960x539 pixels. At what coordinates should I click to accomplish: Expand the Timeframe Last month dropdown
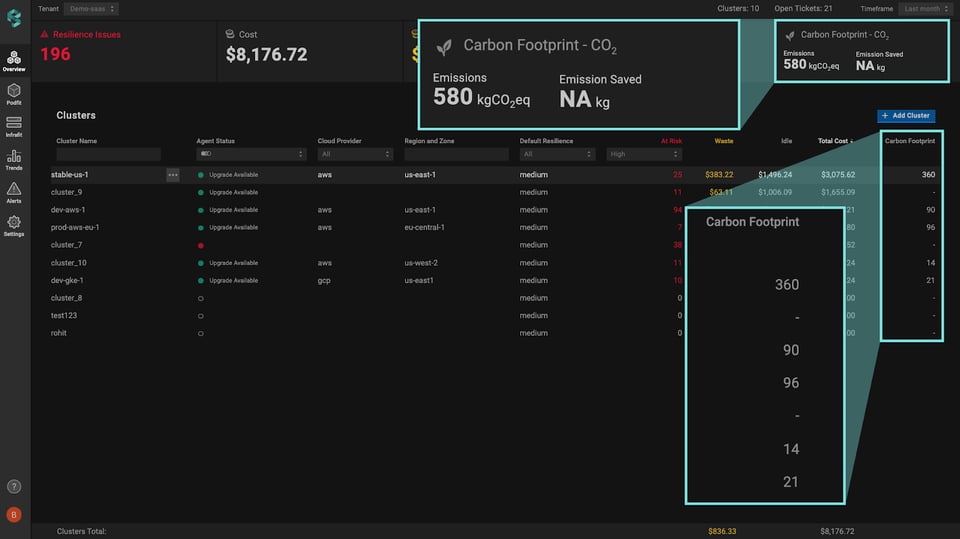[926, 9]
